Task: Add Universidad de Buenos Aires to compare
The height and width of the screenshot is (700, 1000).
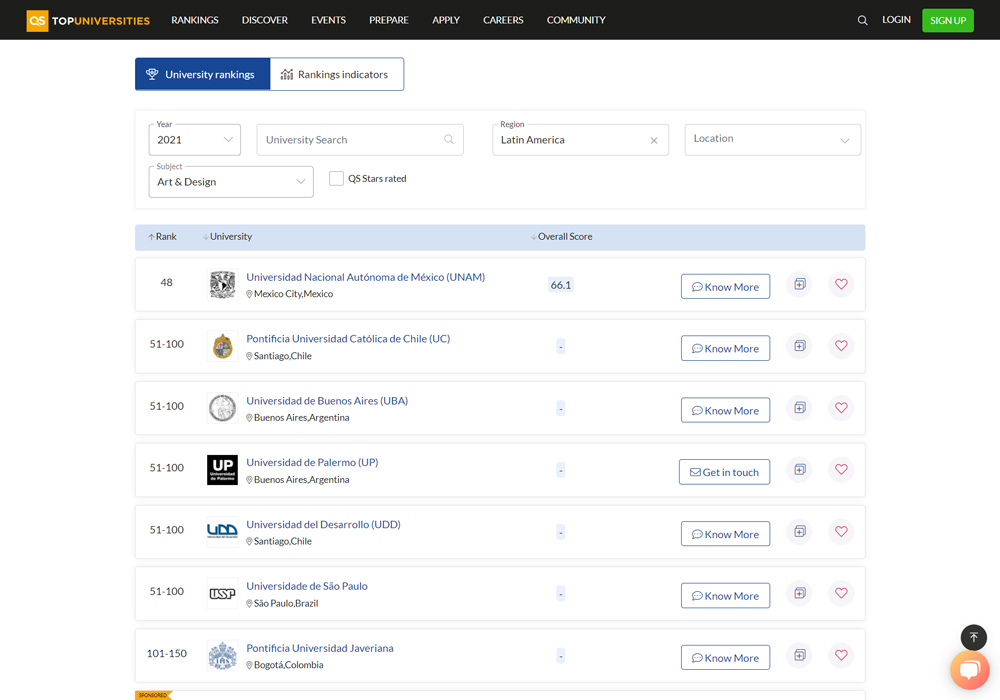Action: 800,408
